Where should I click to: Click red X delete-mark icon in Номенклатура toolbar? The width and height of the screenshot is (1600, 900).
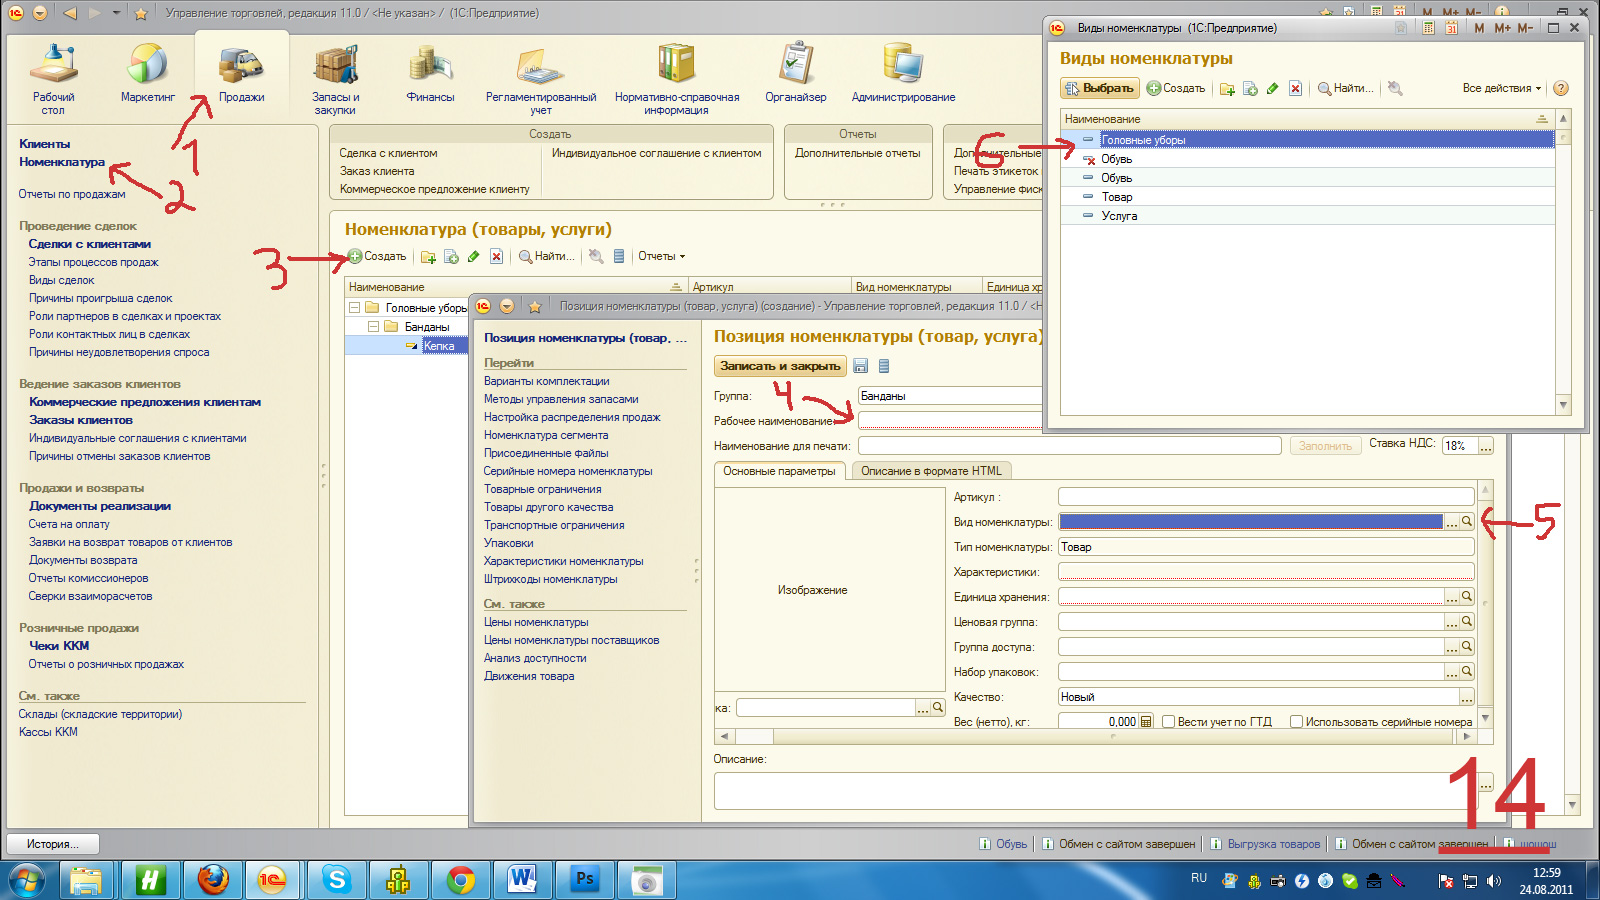(x=496, y=257)
